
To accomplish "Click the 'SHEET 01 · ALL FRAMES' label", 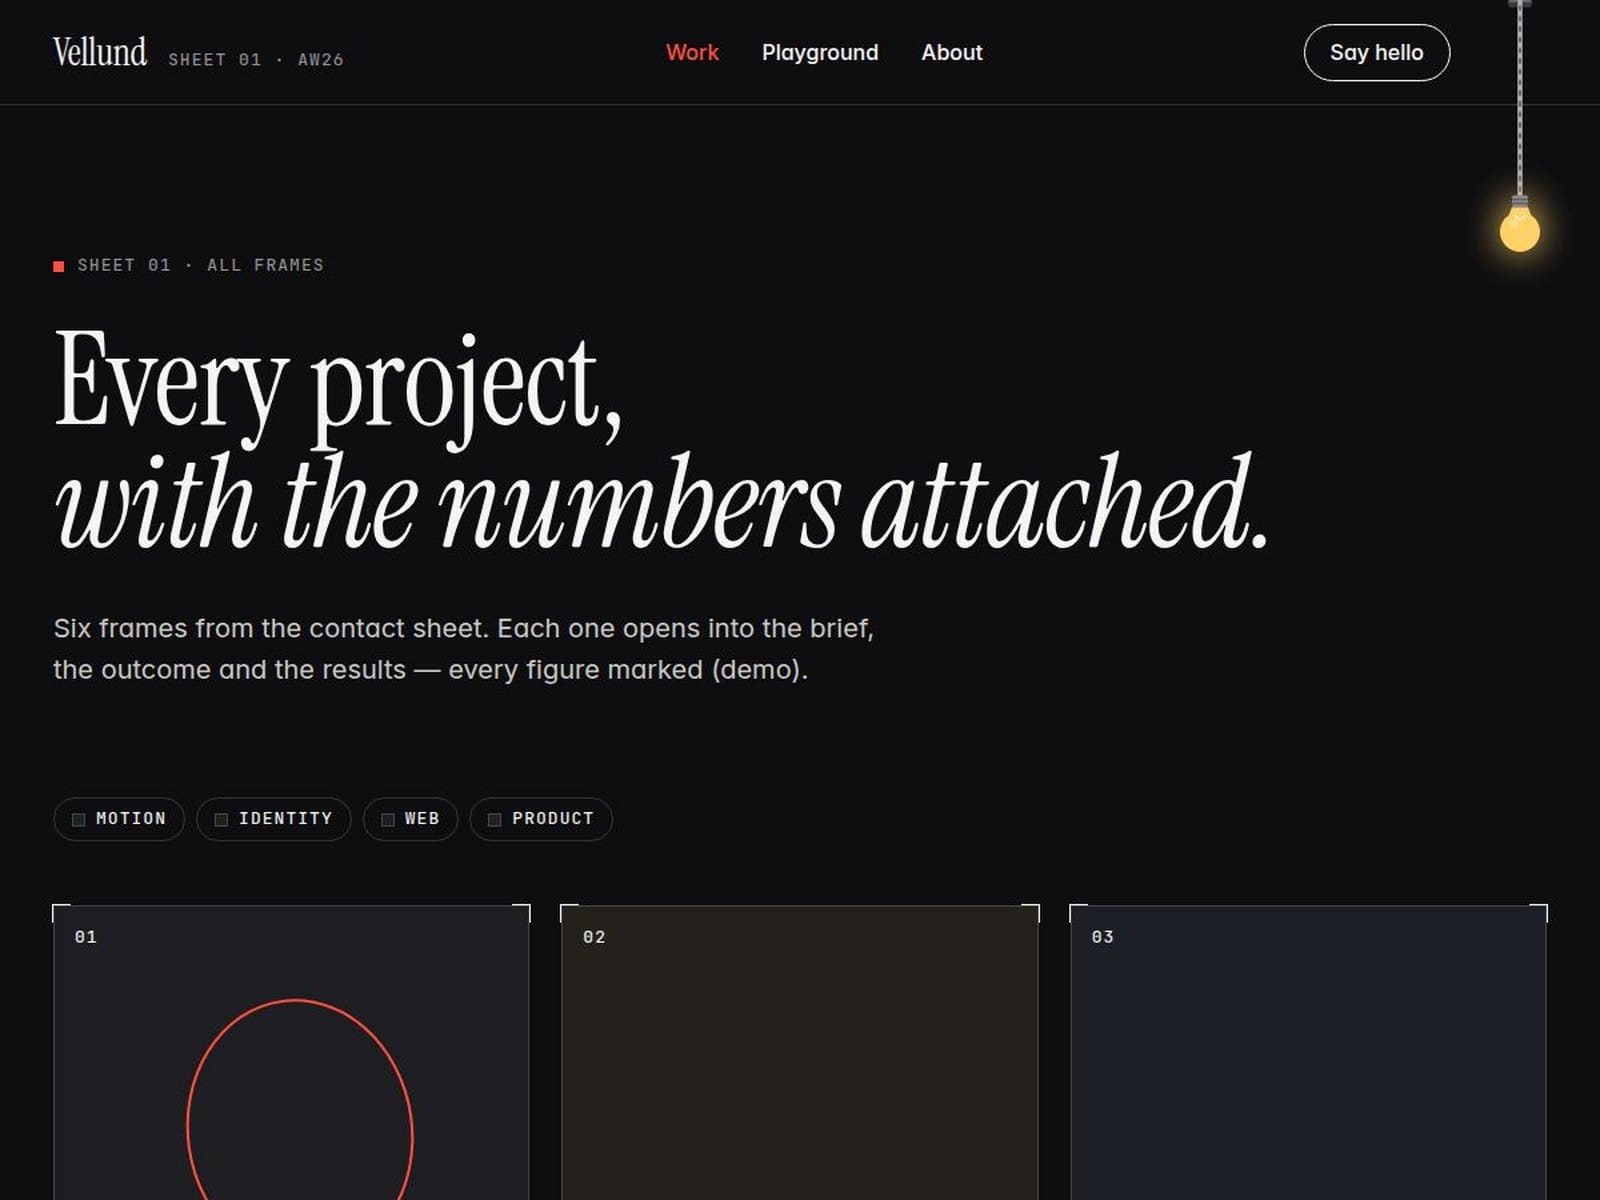I will (201, 265).
